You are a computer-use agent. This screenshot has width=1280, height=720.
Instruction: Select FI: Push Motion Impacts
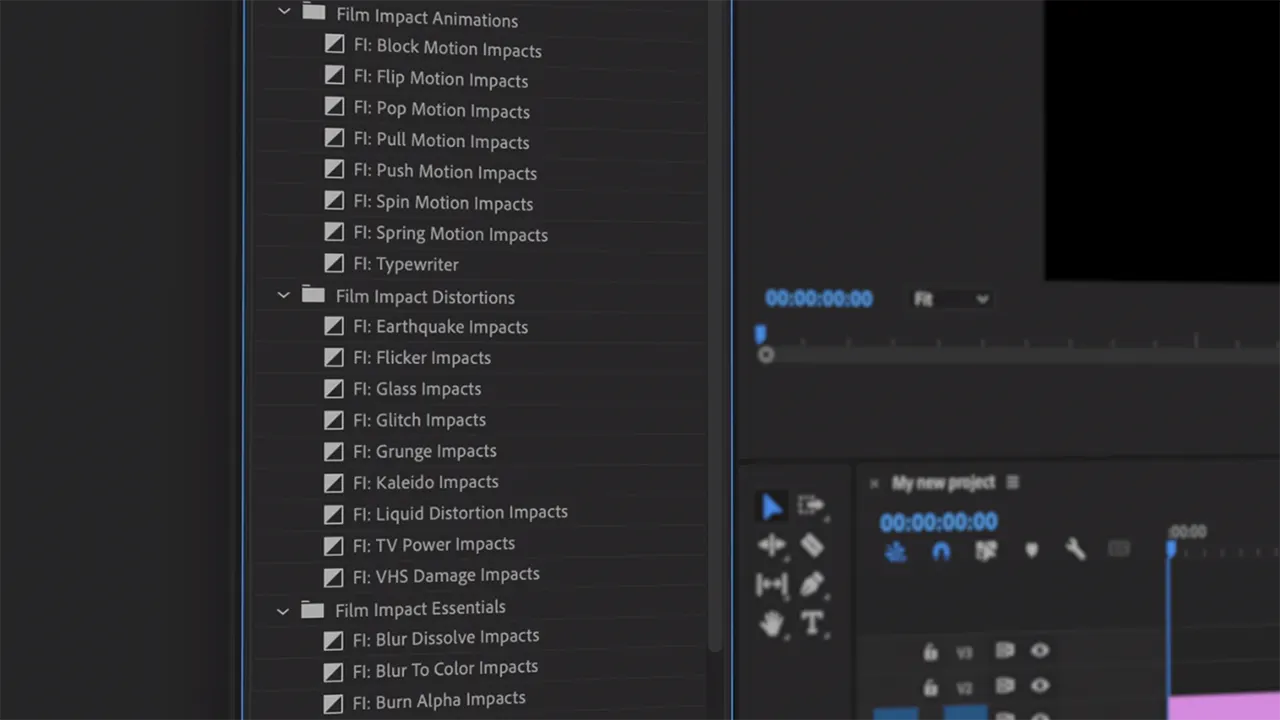pyautogui.click(x=445, y=172)
